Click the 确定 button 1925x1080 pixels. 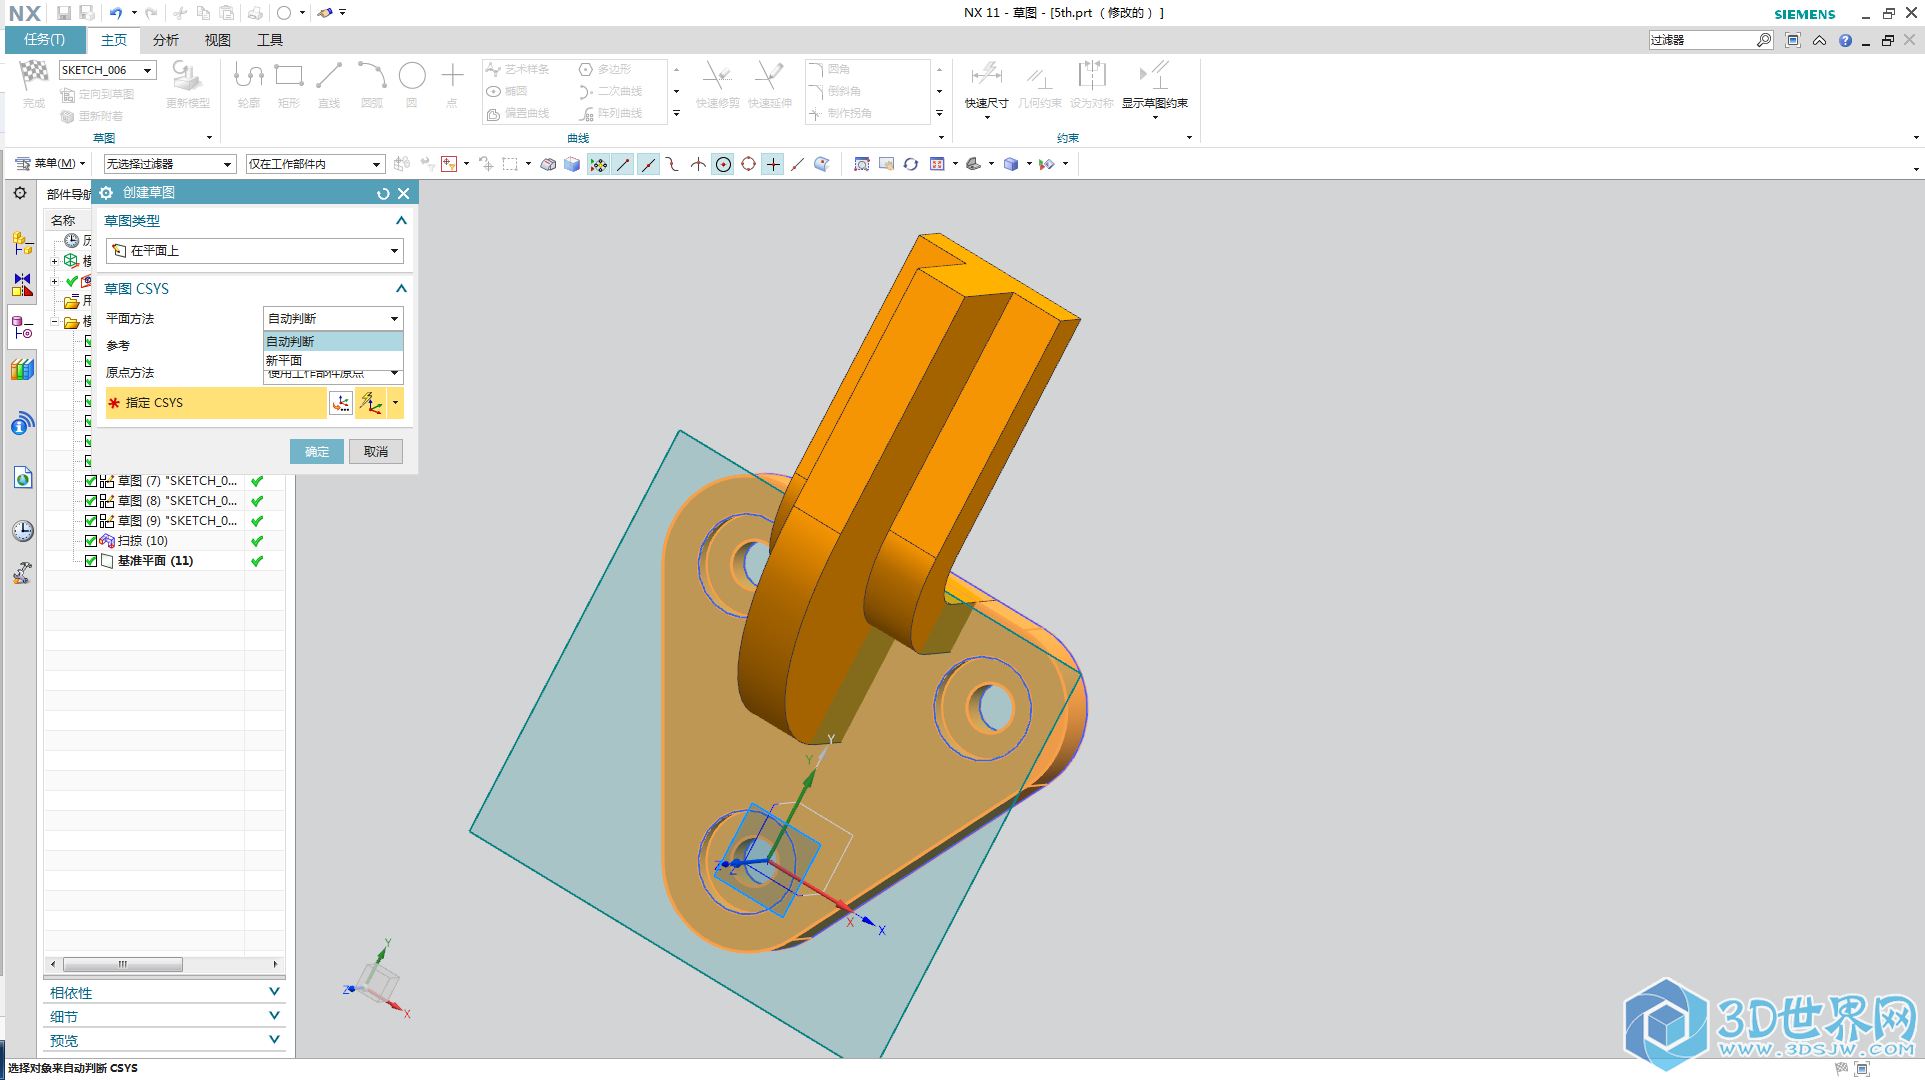(x=317, y=452)
